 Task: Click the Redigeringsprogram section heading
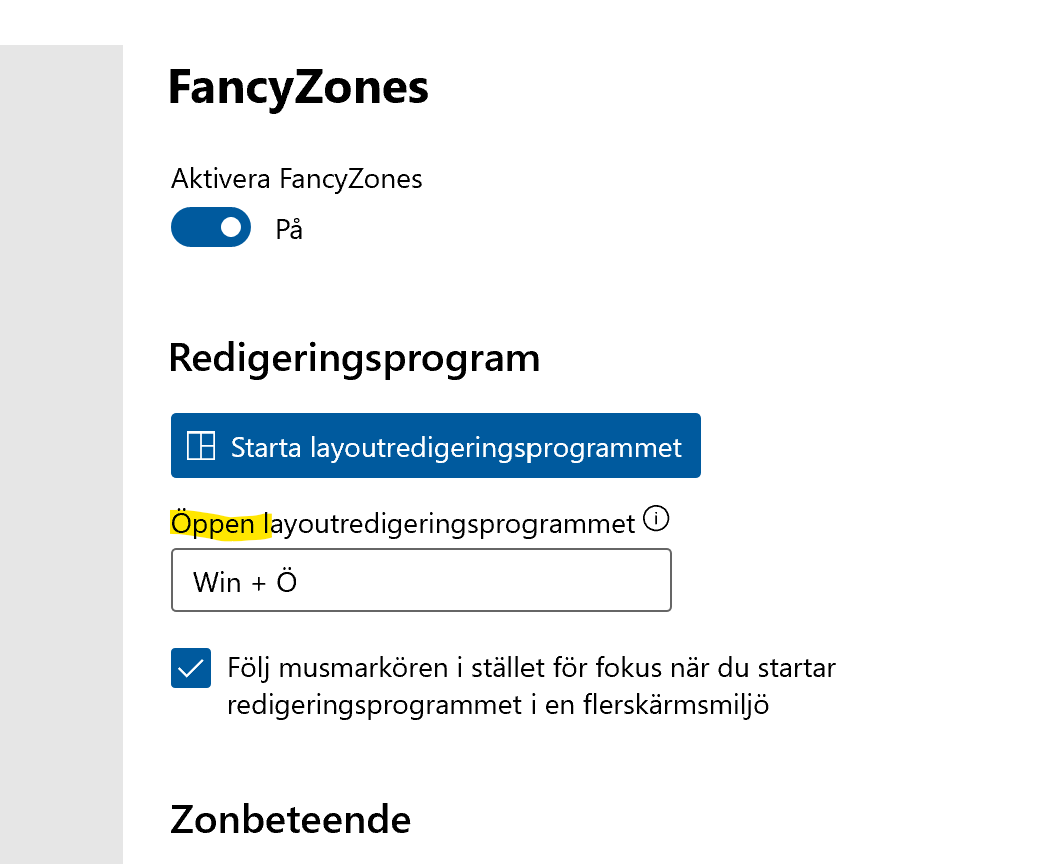[x=355, y=358]
